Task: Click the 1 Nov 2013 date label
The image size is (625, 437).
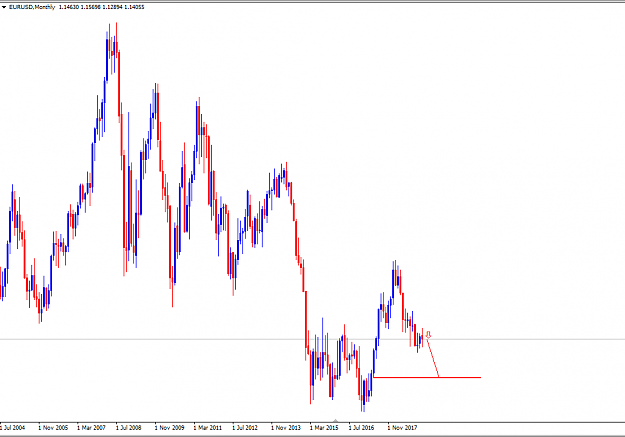Action: tap(286, 428)
